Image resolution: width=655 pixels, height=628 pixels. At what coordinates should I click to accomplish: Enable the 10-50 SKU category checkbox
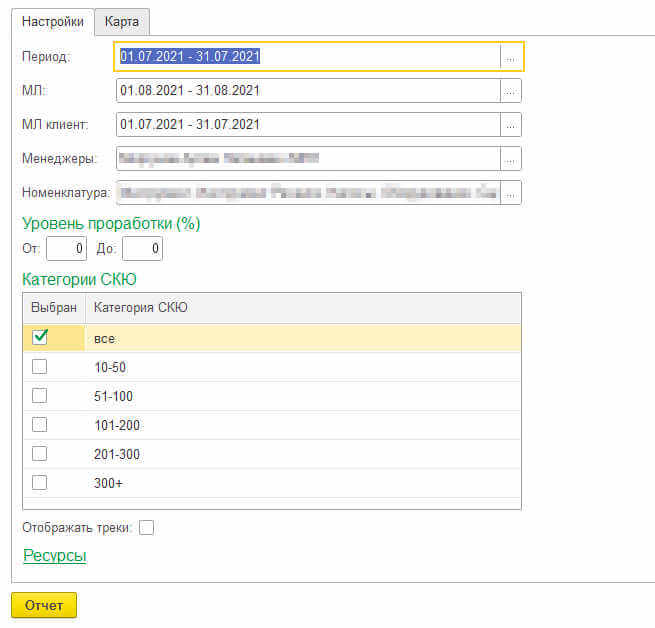(40, 367)
